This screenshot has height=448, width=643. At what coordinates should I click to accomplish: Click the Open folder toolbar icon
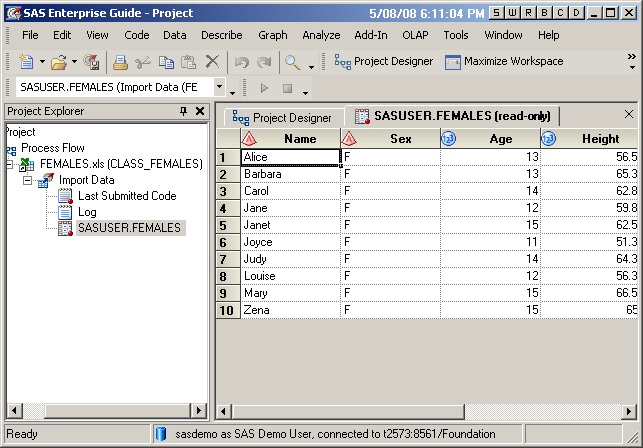click(x=57, y=62)
